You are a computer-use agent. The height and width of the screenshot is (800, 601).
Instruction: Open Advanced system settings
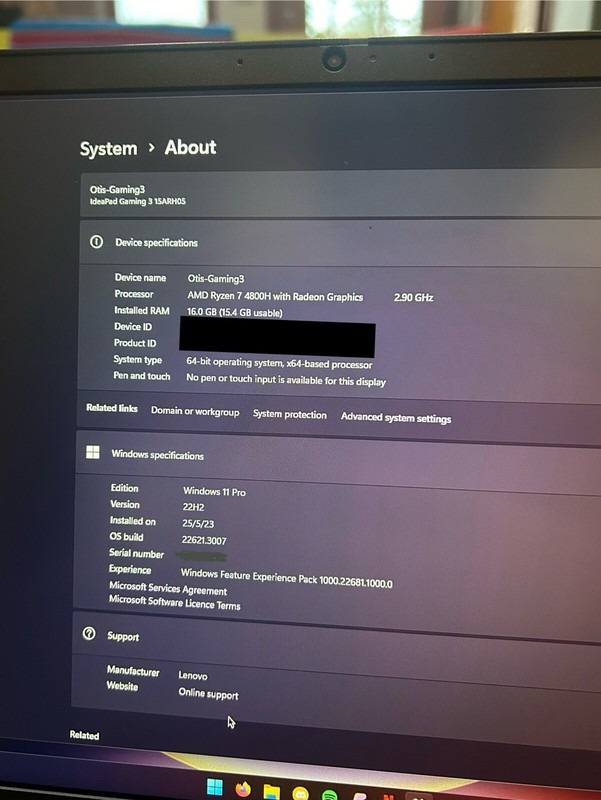click(x=396, y=418)
